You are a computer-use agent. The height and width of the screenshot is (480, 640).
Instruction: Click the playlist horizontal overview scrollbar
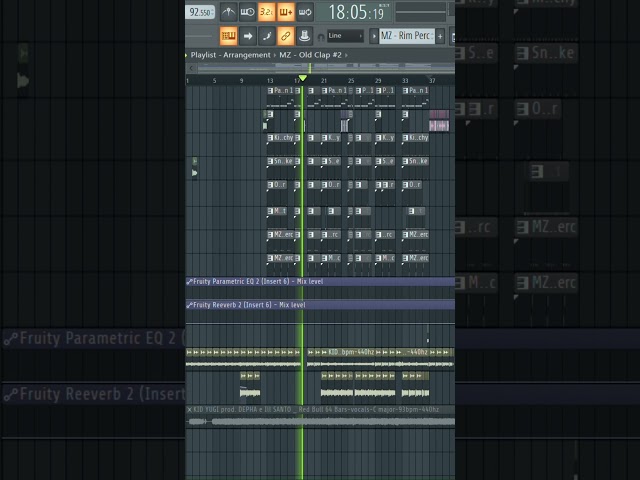coord(326,68)
